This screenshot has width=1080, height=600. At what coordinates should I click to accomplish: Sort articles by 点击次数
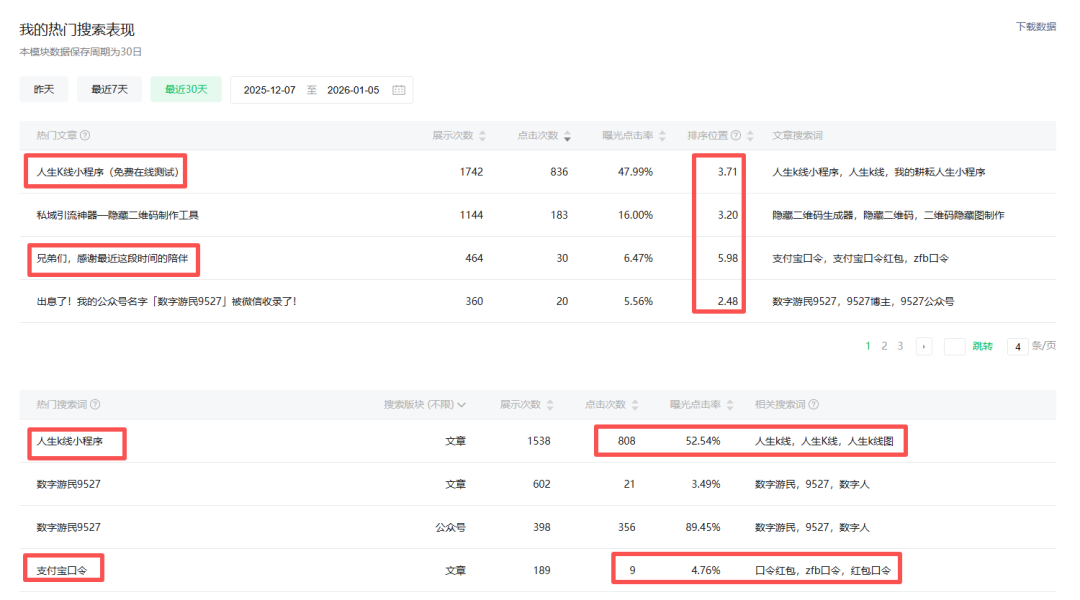click(567, 136)
